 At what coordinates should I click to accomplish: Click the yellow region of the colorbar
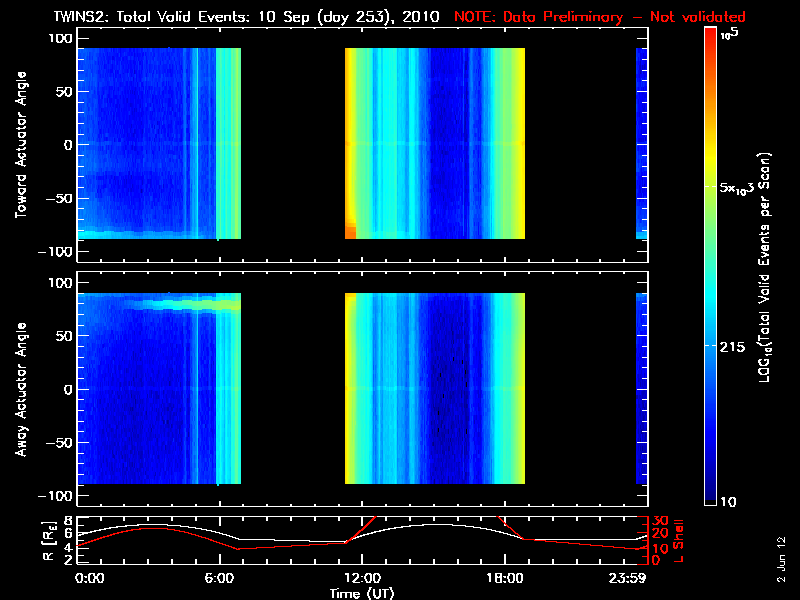point(710,158)
